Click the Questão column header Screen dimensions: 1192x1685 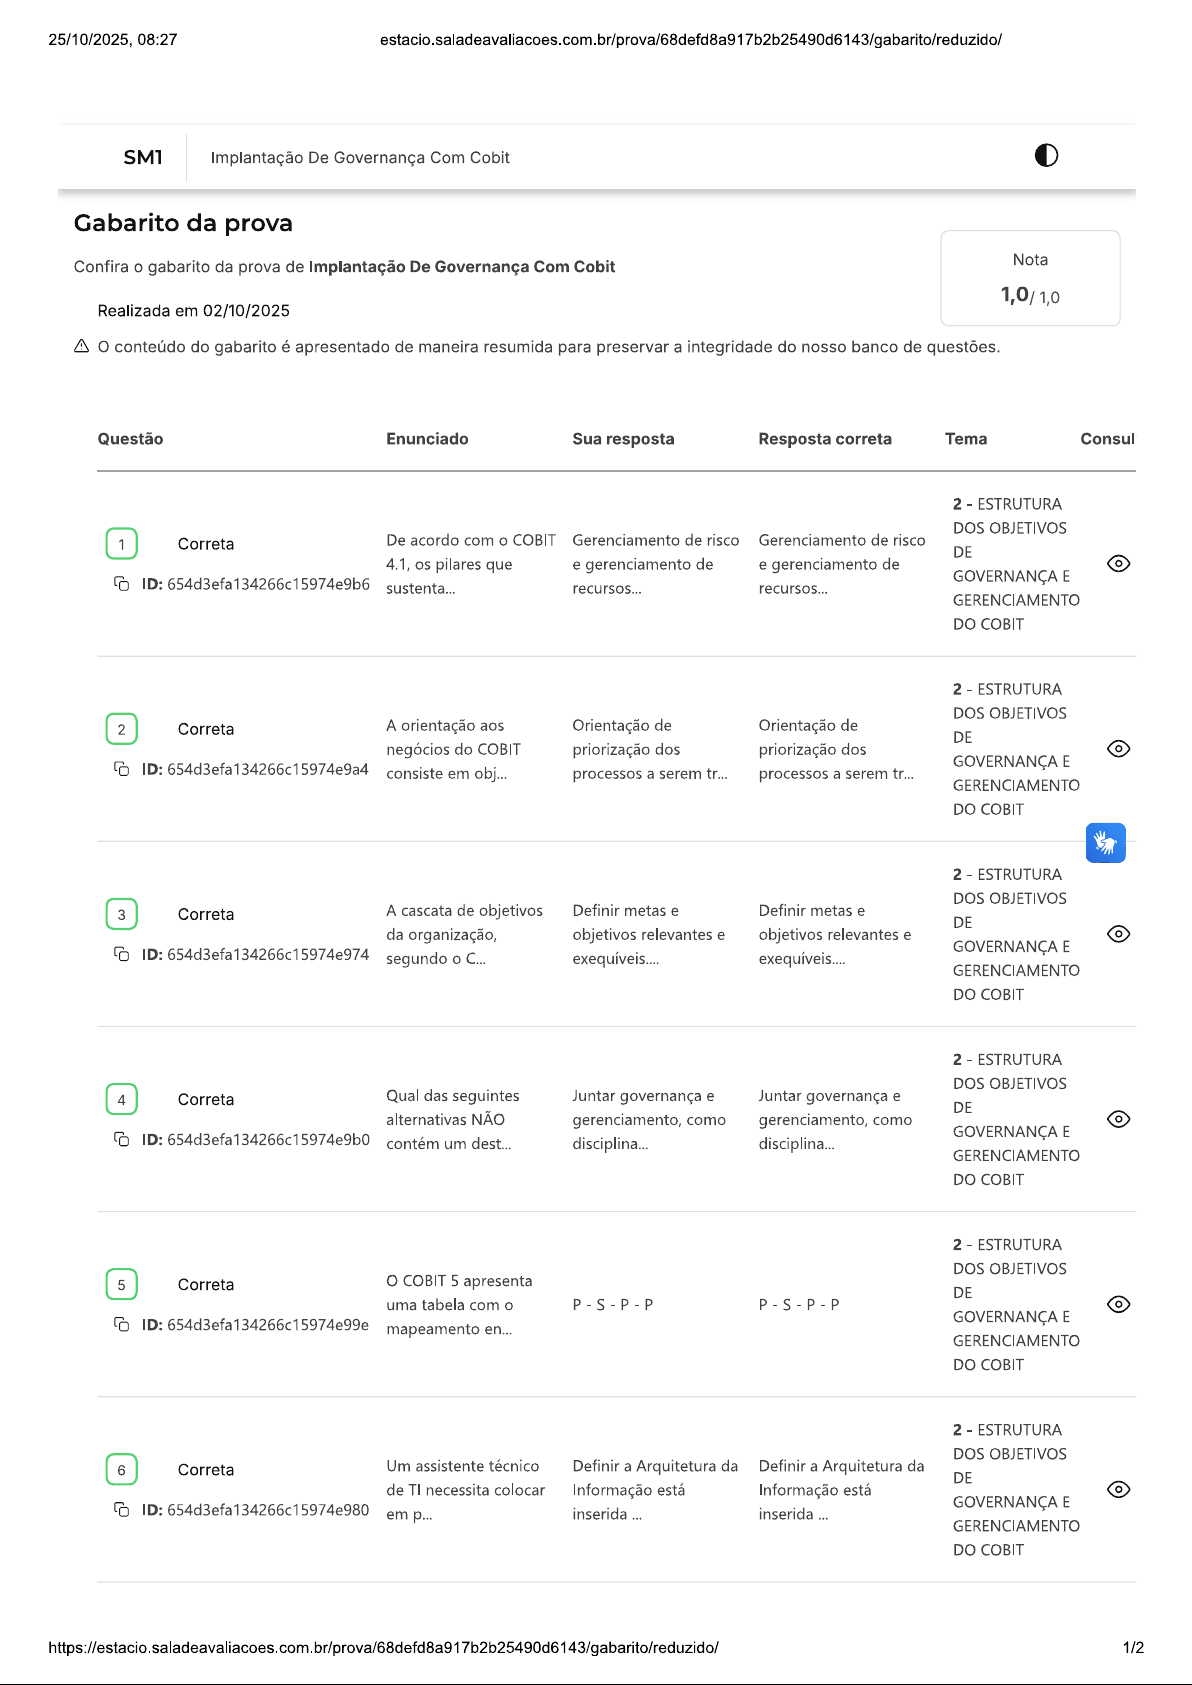[130, 439]
